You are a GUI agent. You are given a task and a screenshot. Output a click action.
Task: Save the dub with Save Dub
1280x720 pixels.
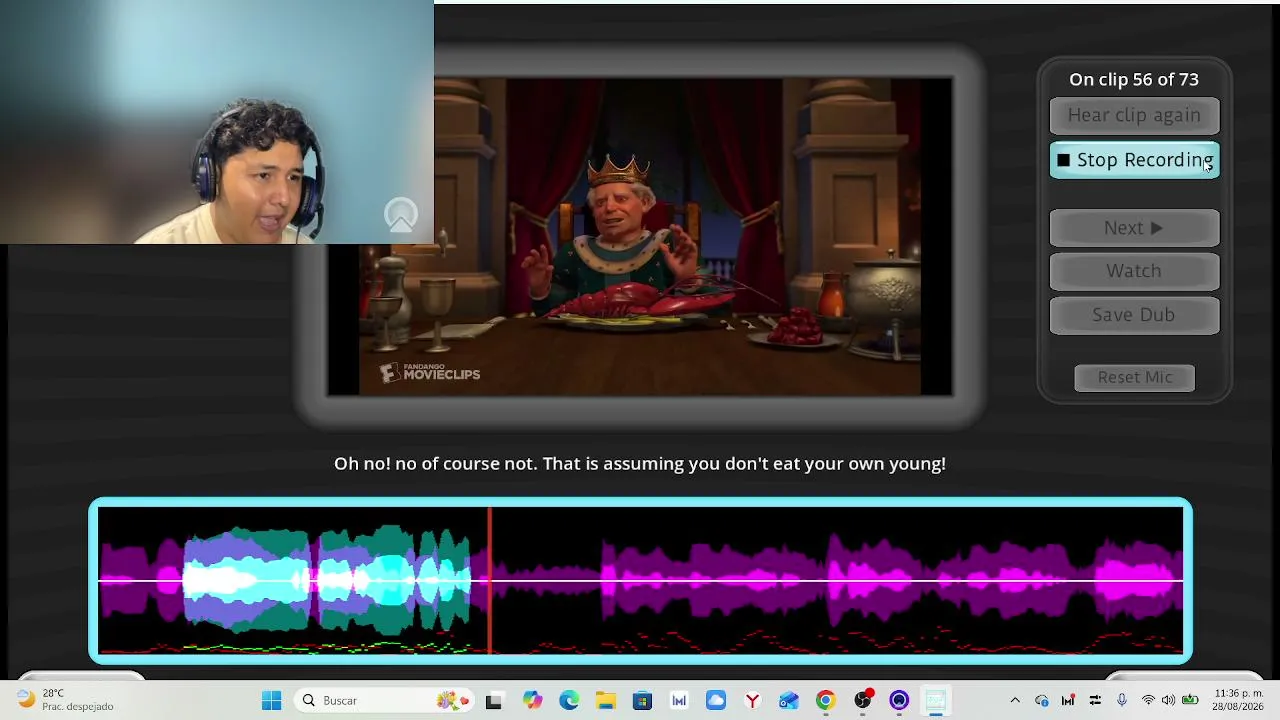1134,315
